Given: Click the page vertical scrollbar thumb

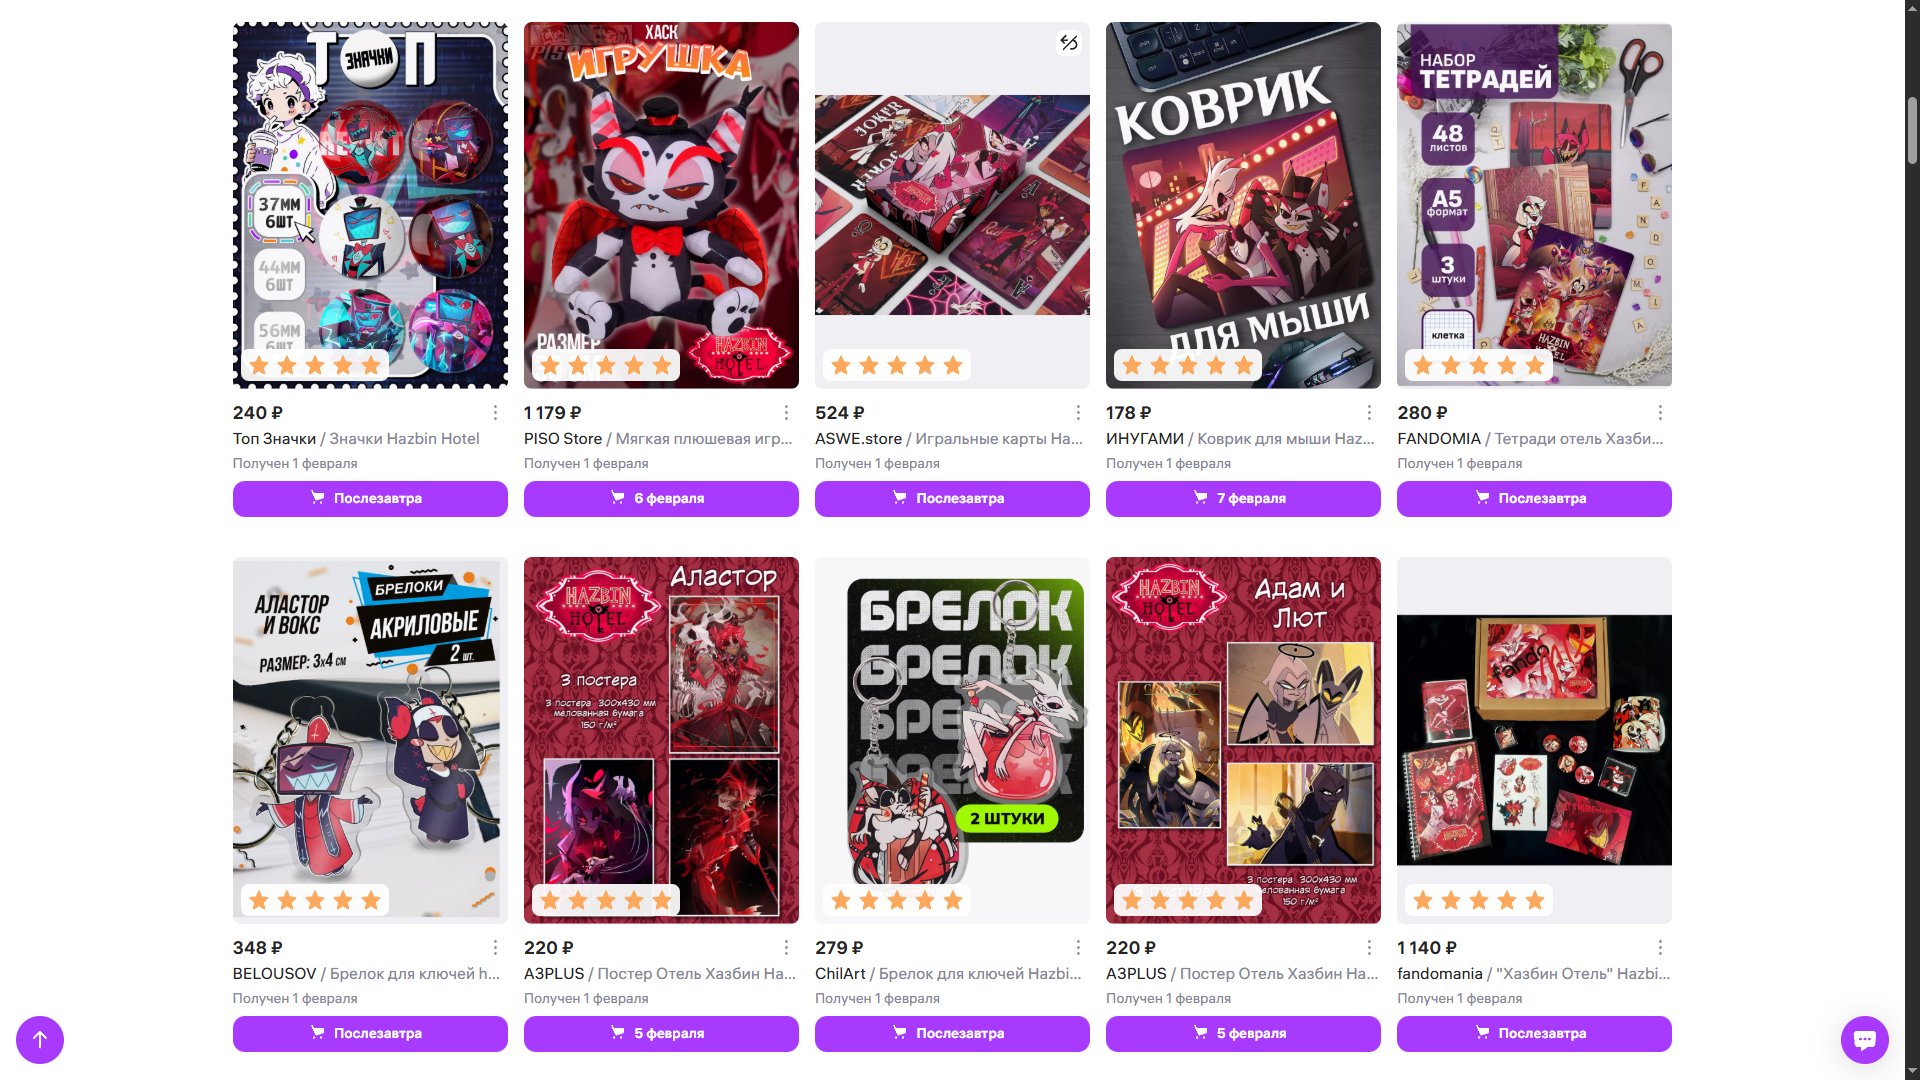Looking at the screenshot, I should pyautogui.click(x=1912, y=131).
